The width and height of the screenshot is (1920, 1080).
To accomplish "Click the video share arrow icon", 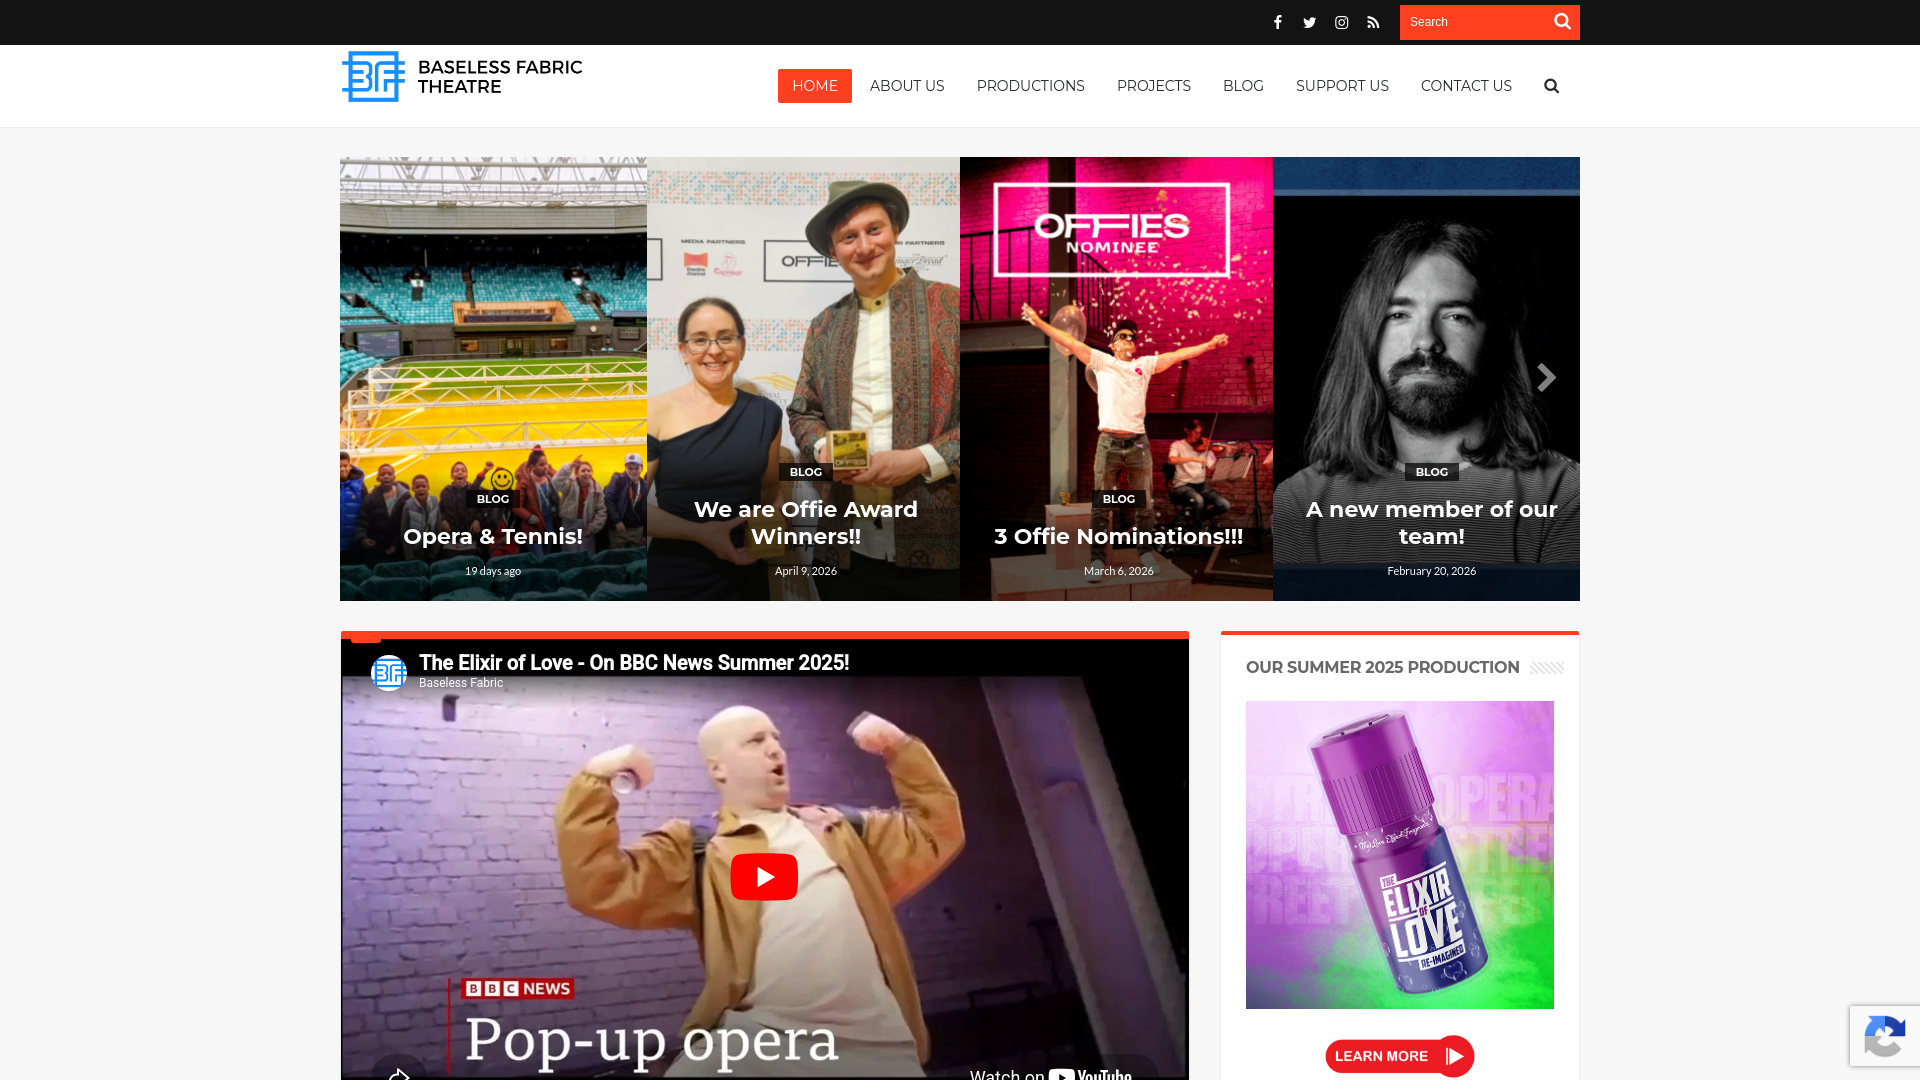I will [x=399, y=1072].
